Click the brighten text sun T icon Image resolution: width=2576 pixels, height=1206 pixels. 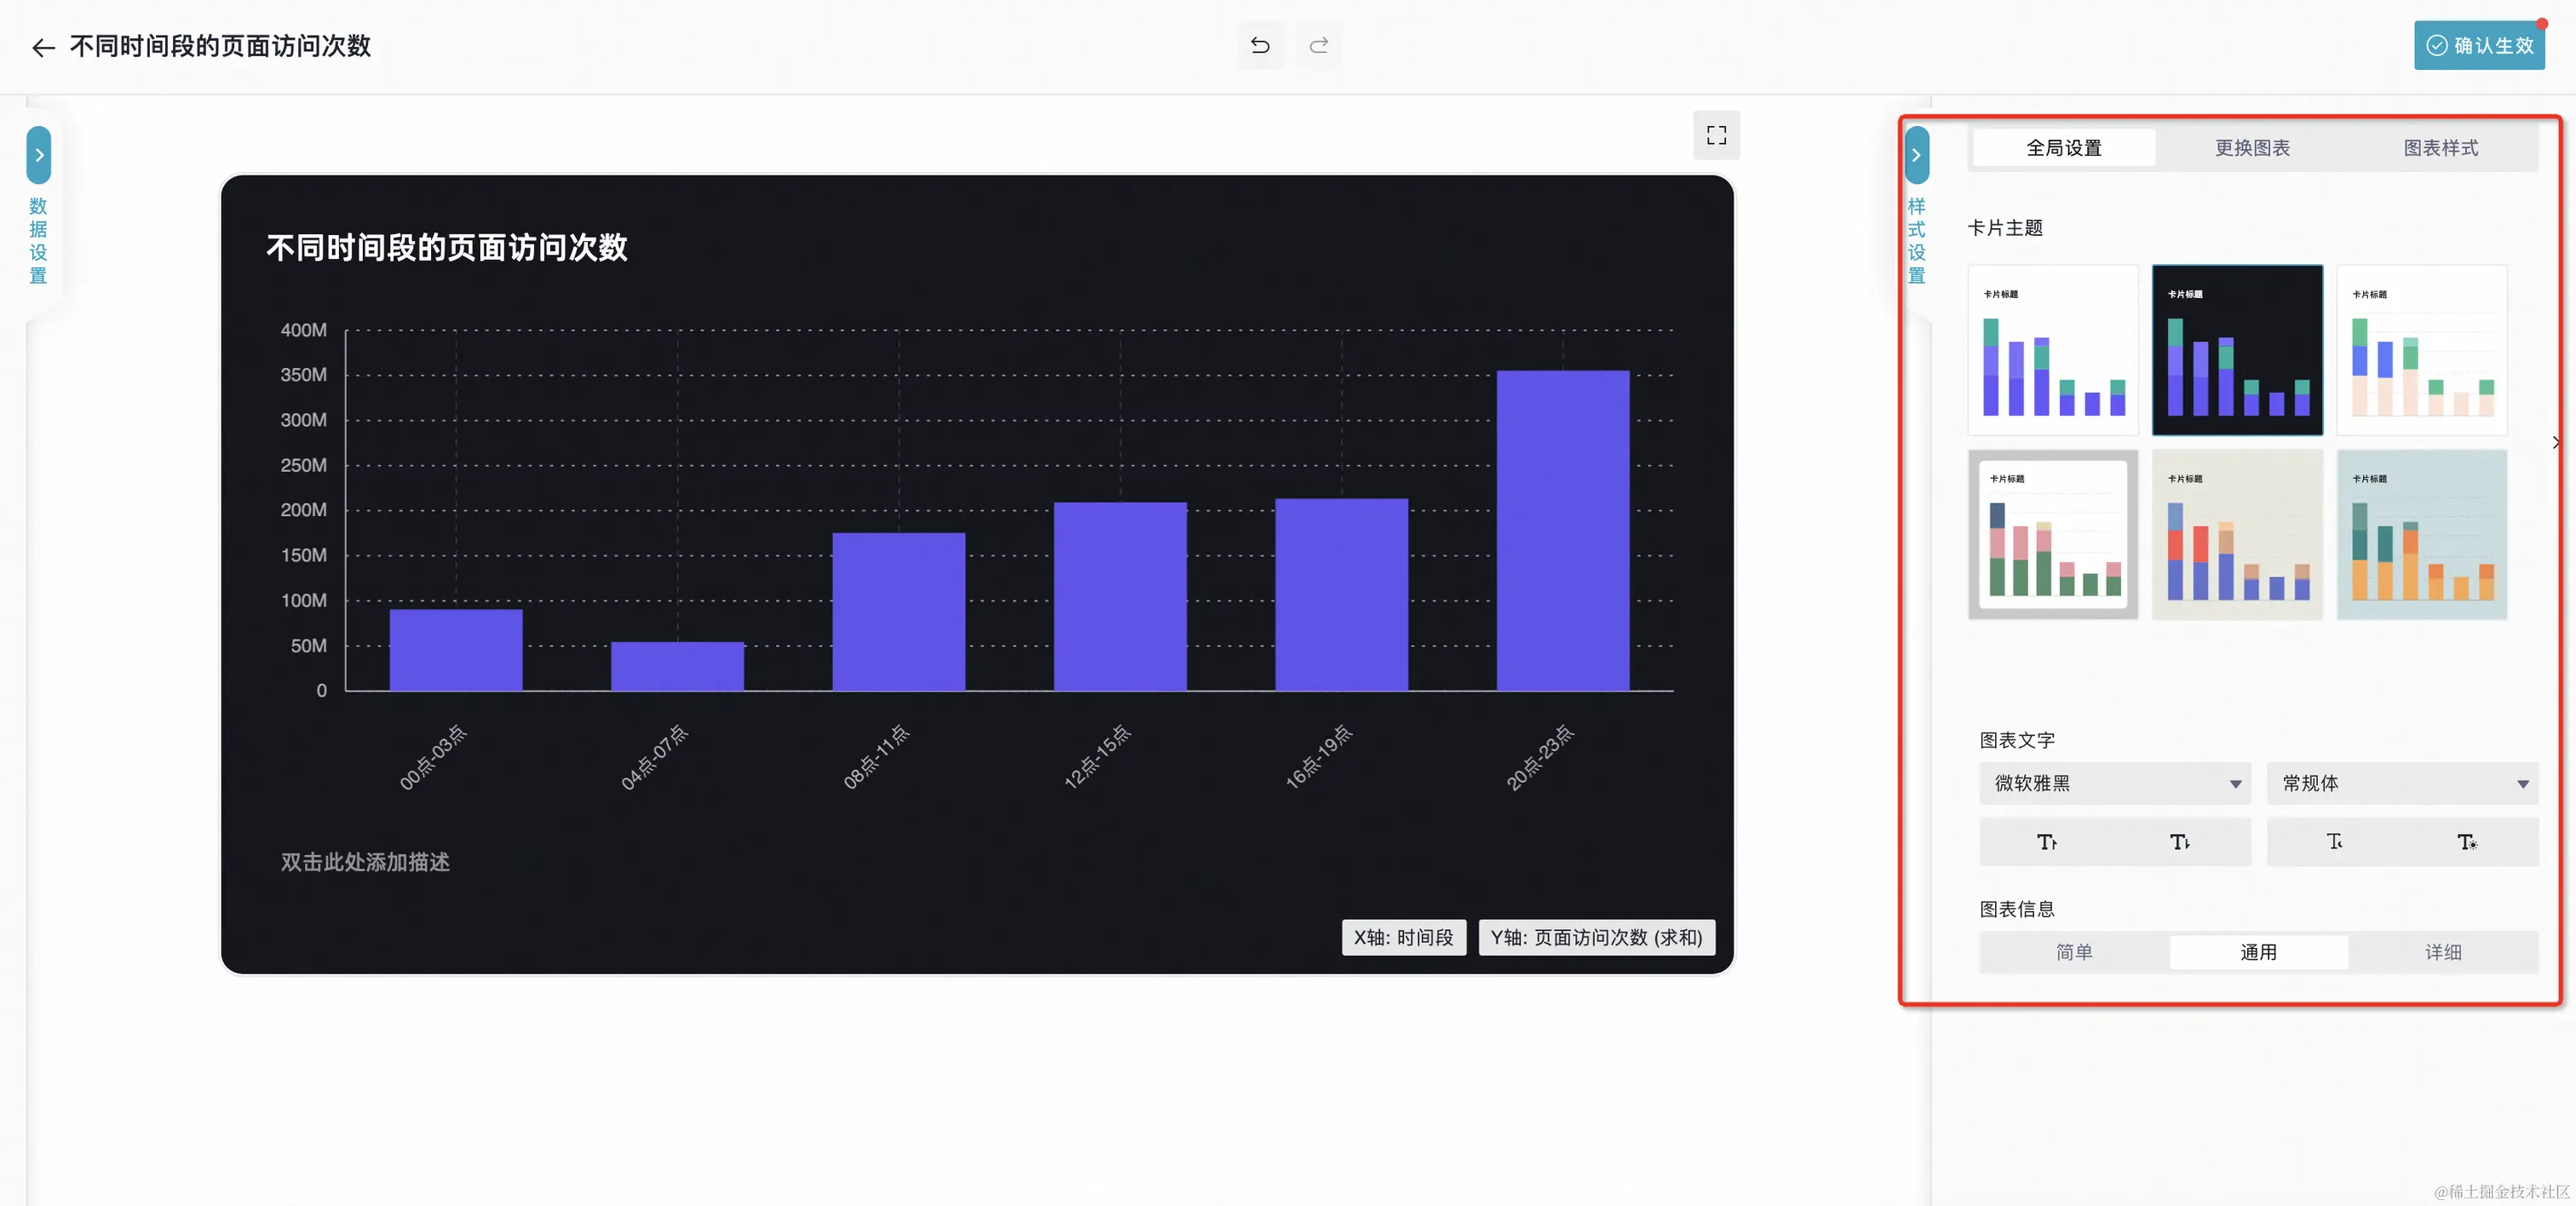tap(2466, 842)
